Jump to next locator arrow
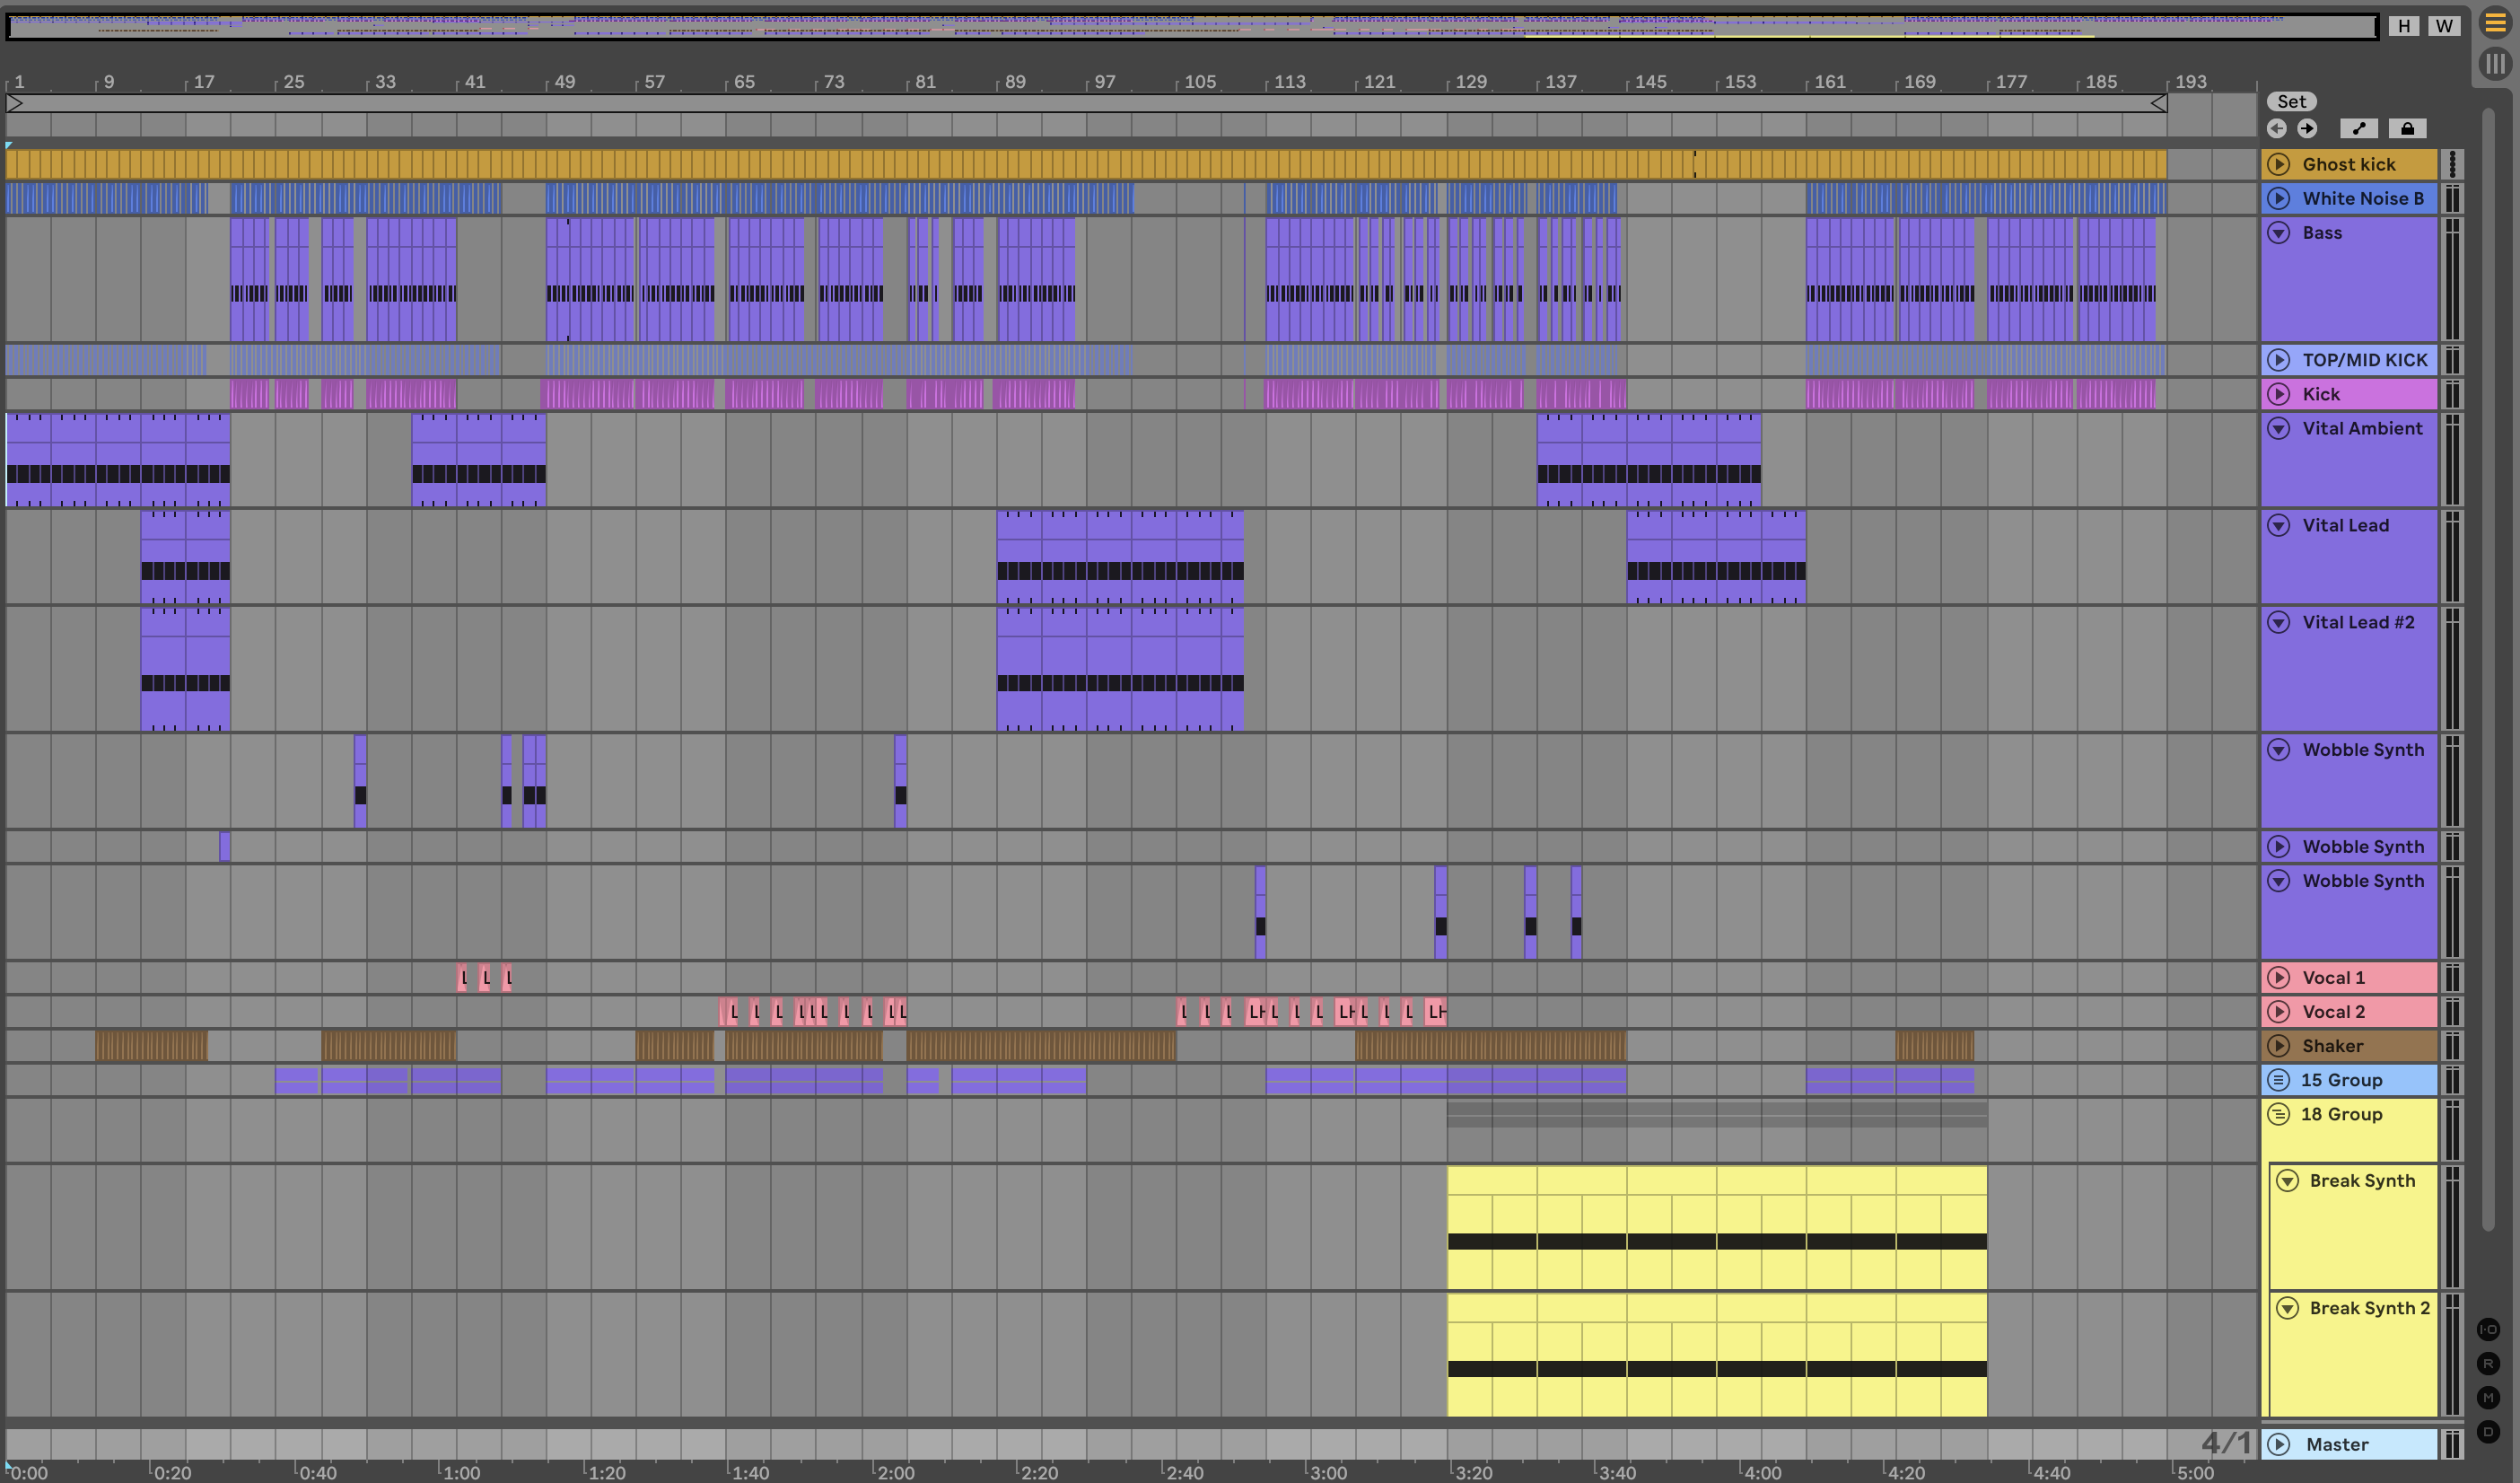The image size is (2520, 1483). pos(2307,128)
